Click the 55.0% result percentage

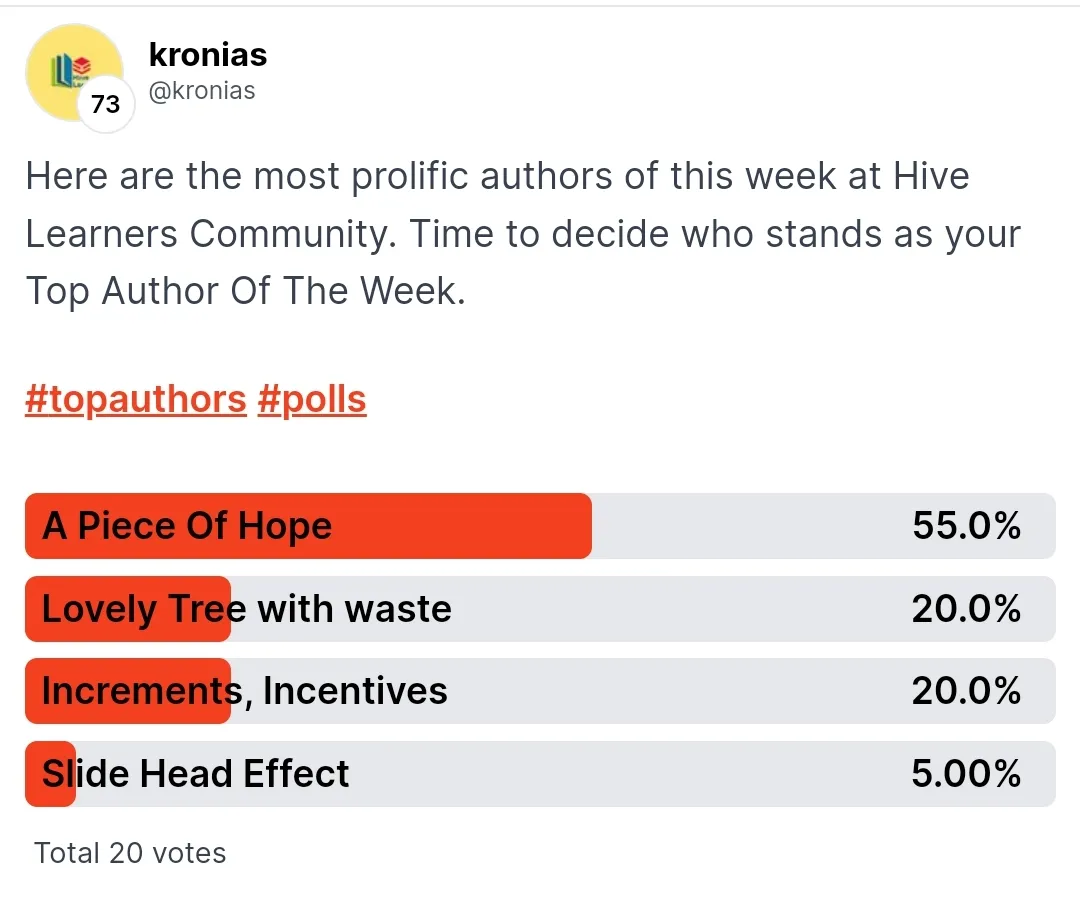point(966,526)
